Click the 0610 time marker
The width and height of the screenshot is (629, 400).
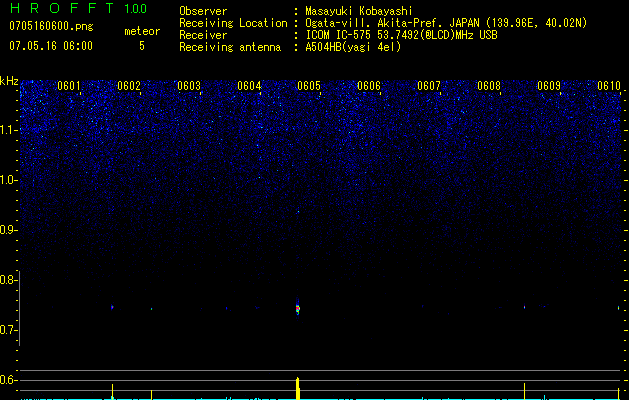click(609, 86)
